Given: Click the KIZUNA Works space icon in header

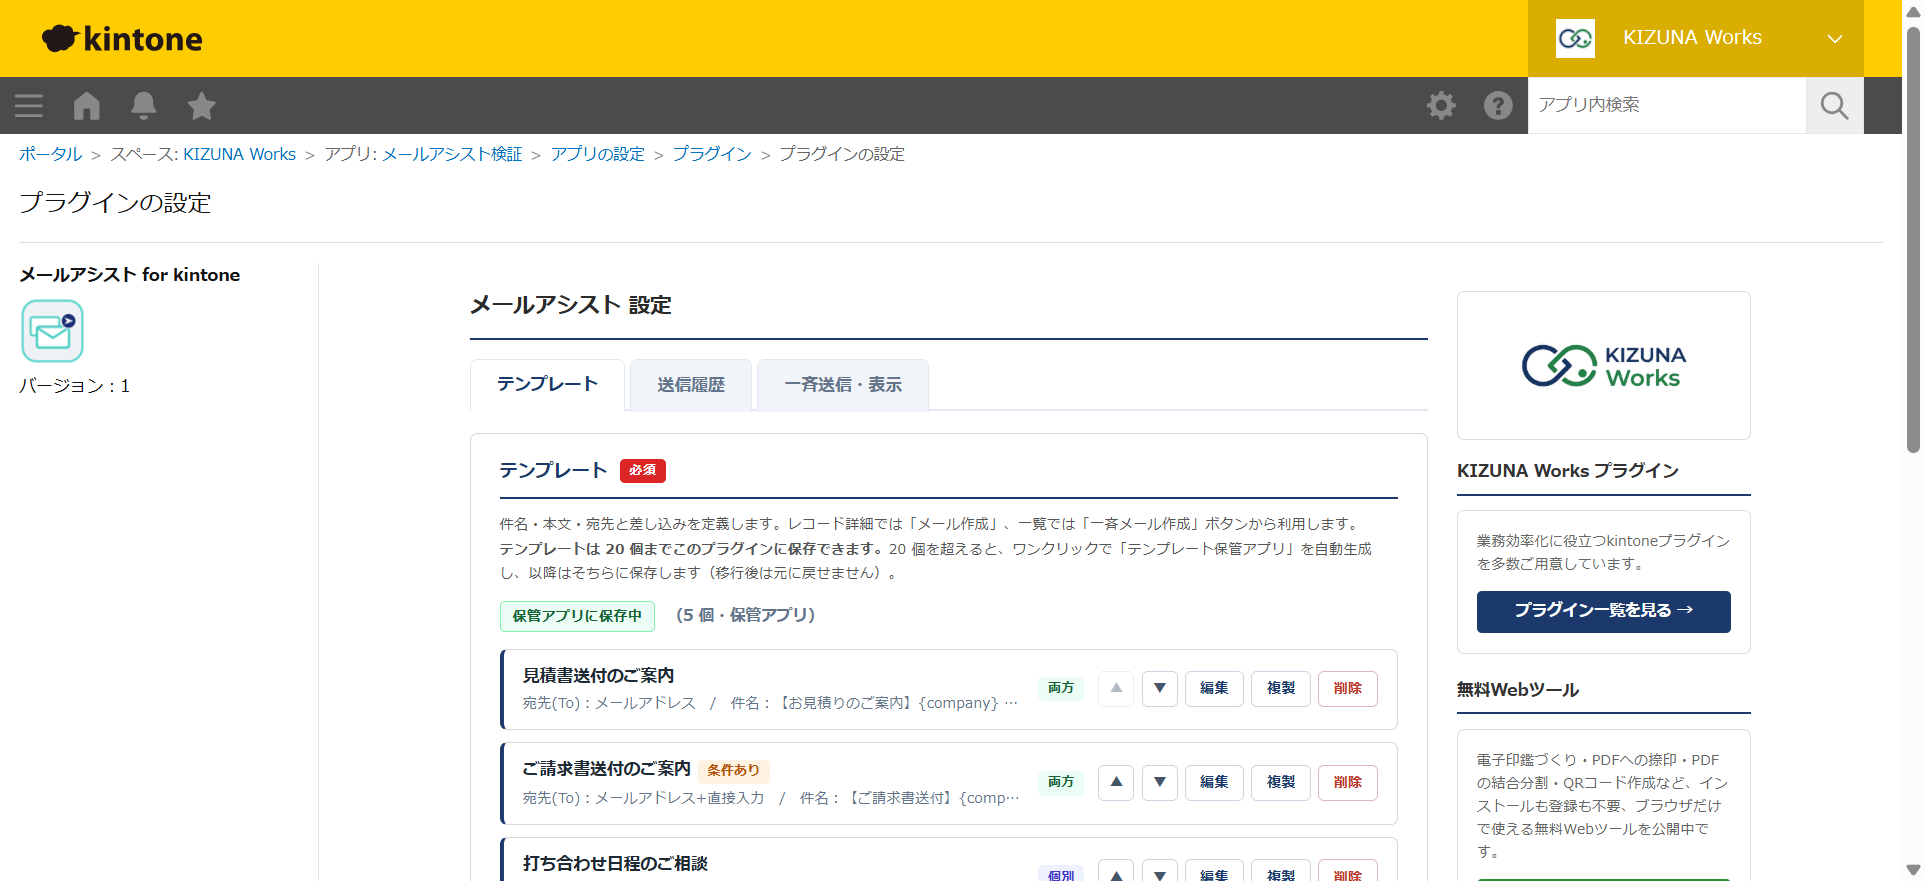Looking at the screenshot, I should [x=1575, y=39].
